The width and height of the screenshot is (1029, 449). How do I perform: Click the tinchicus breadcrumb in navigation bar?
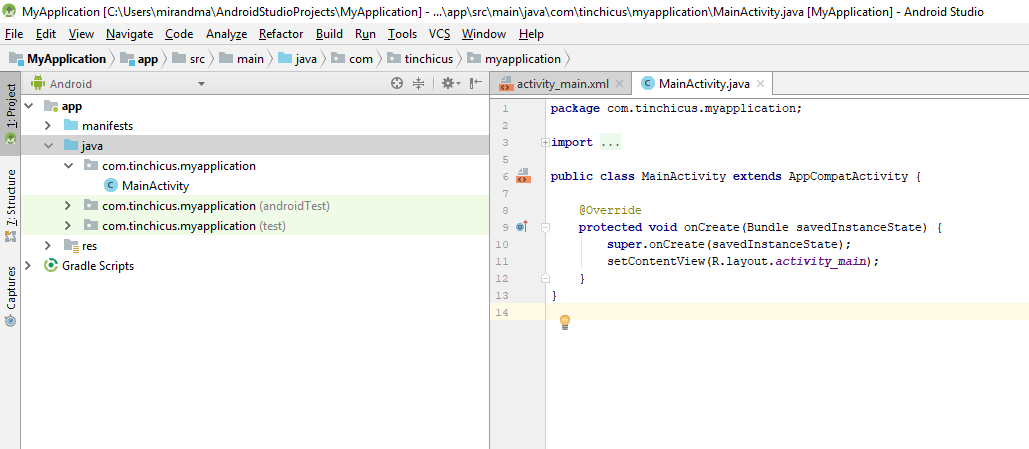point(427,59)
